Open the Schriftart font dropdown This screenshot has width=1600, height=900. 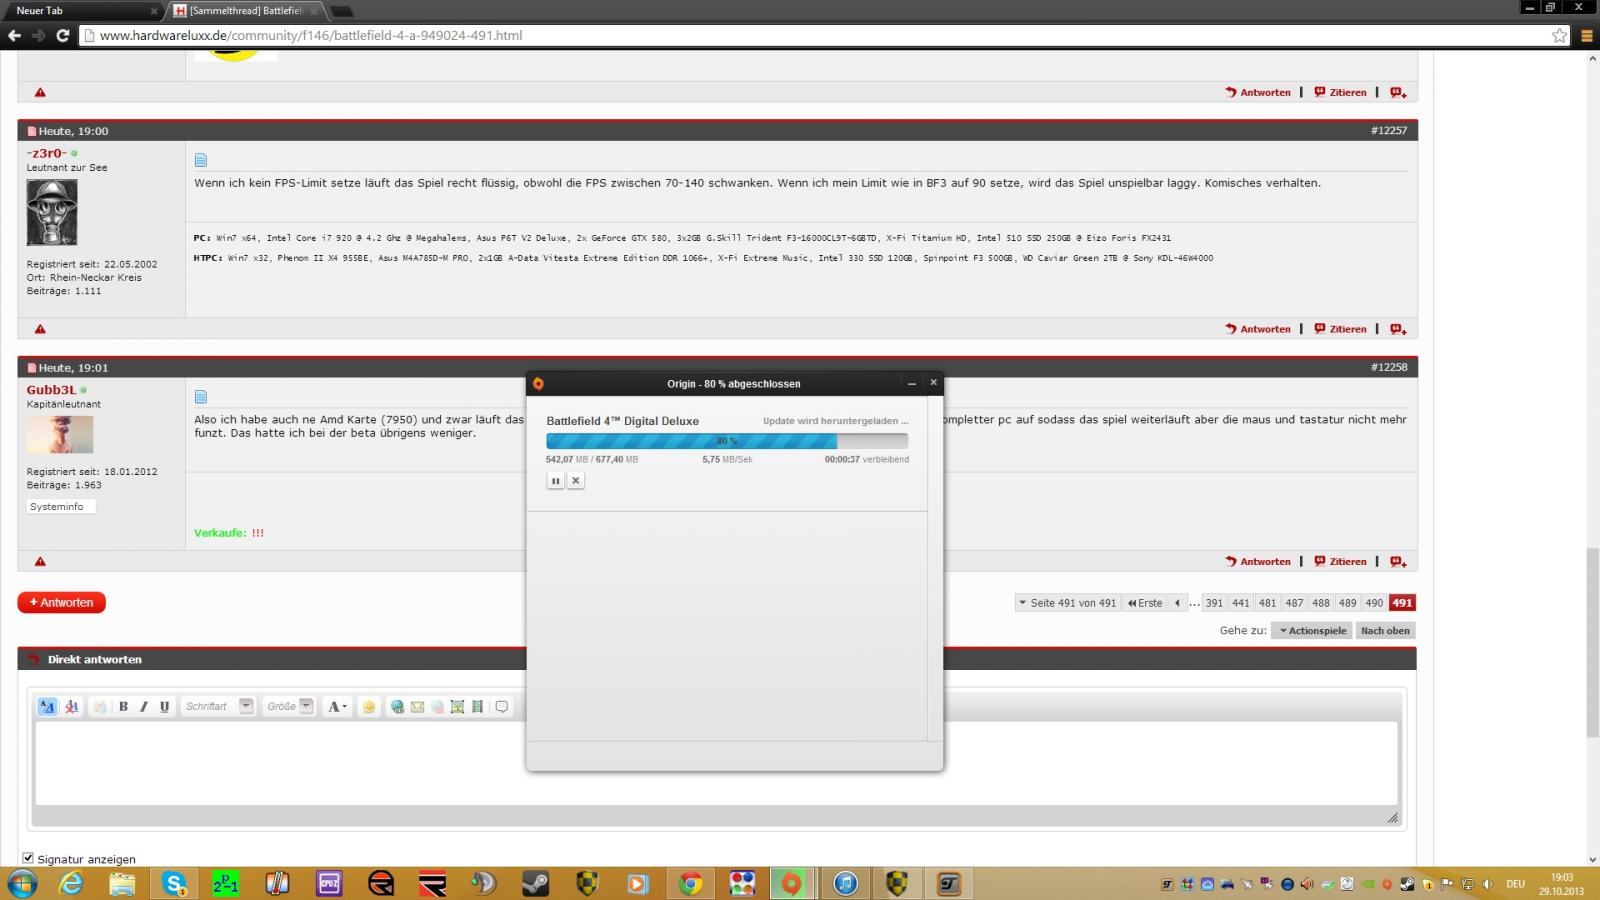[219, 706]
